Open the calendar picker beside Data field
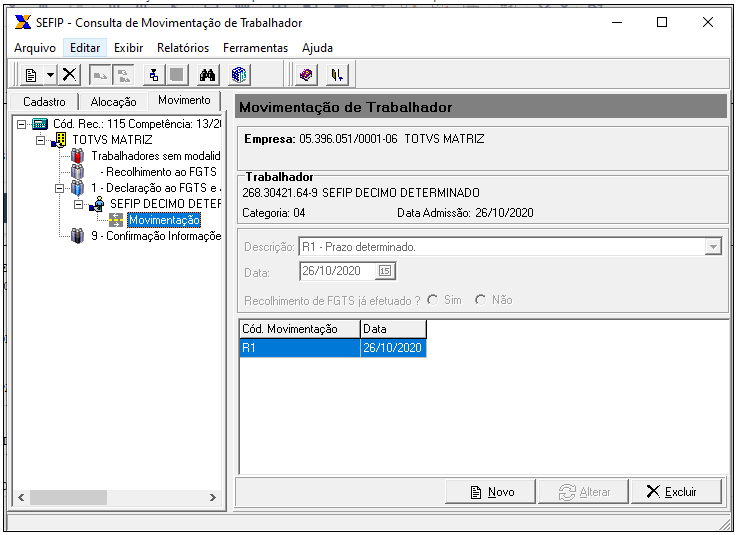 385,271
